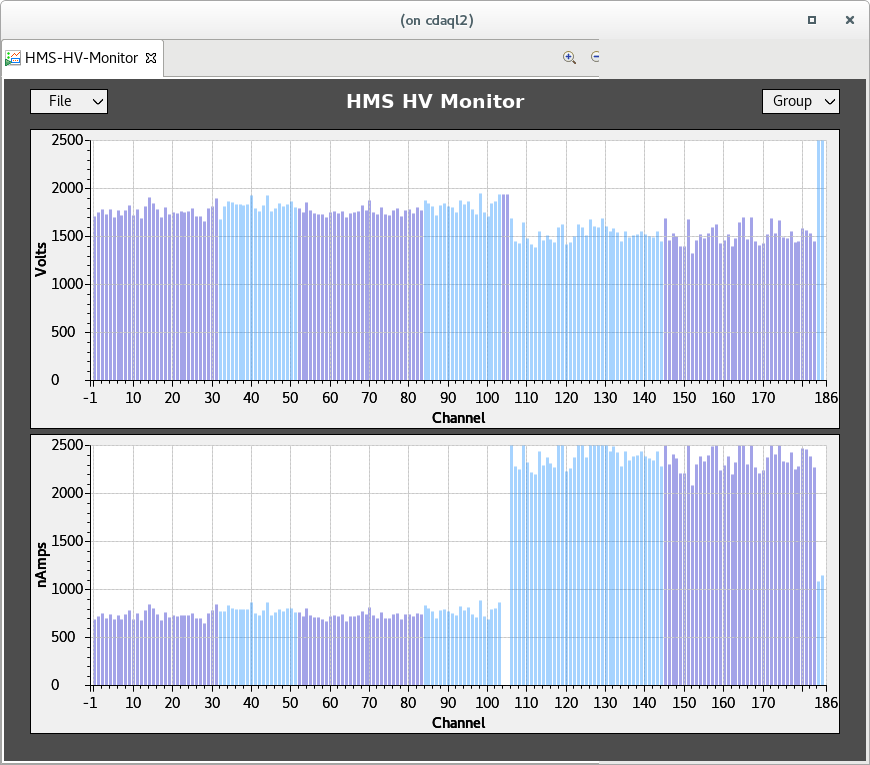
Task: Click the Volts y-axis label
Action: (41, 259)
